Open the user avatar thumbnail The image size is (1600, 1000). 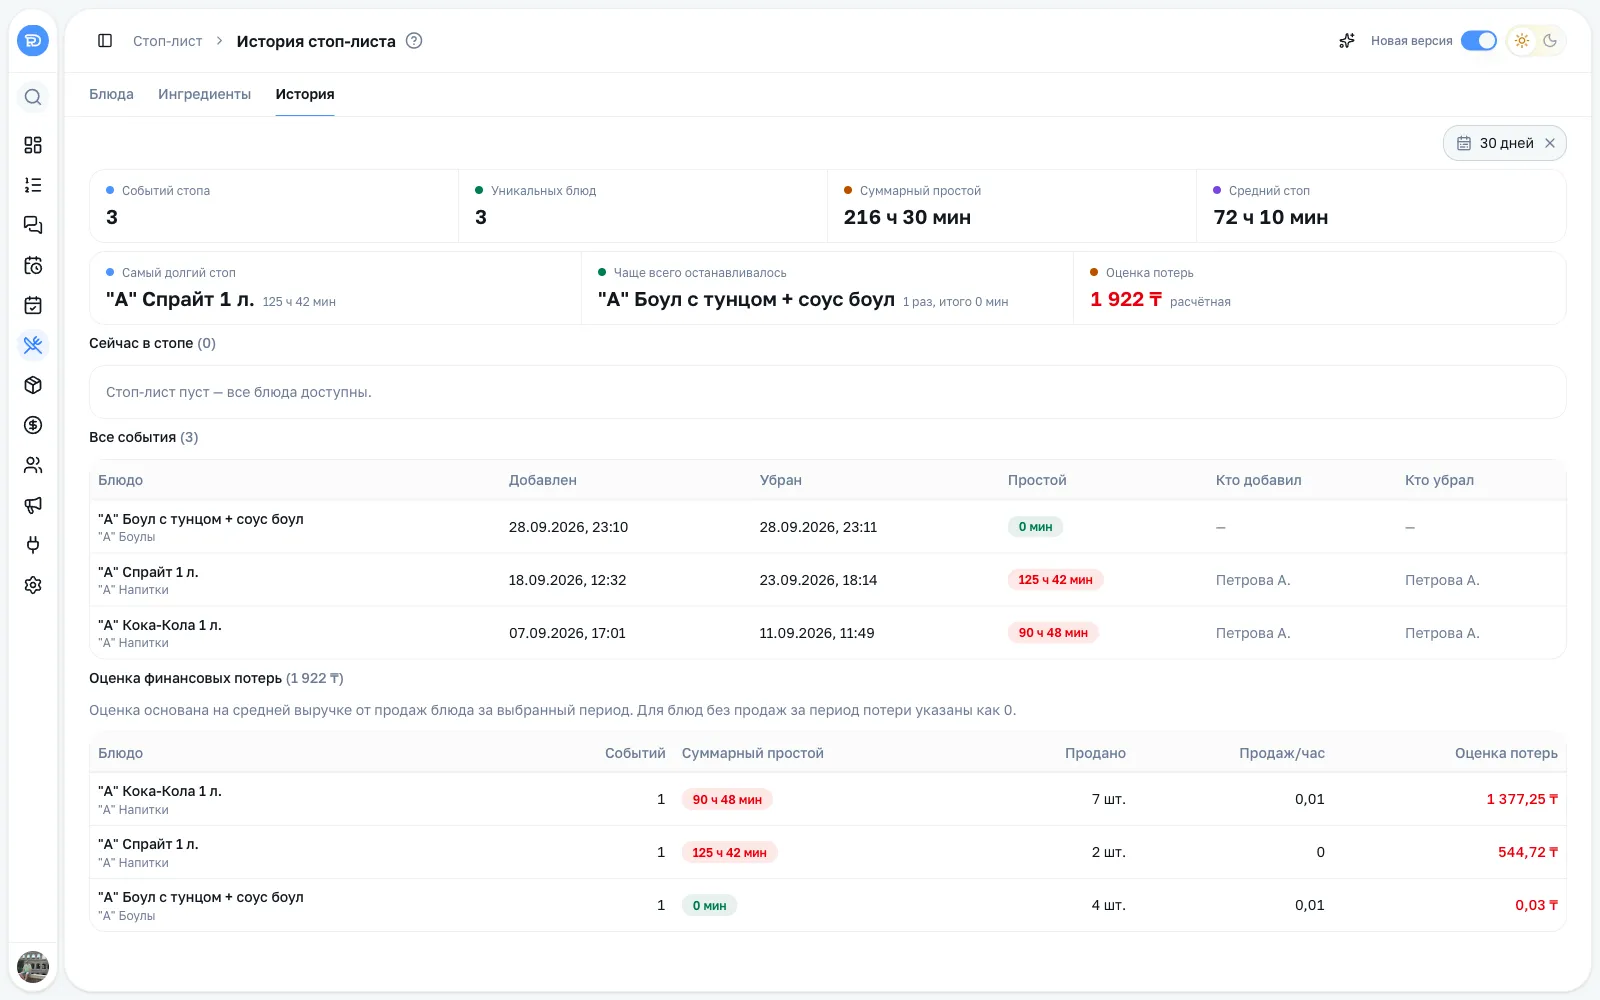click(33, 967)
